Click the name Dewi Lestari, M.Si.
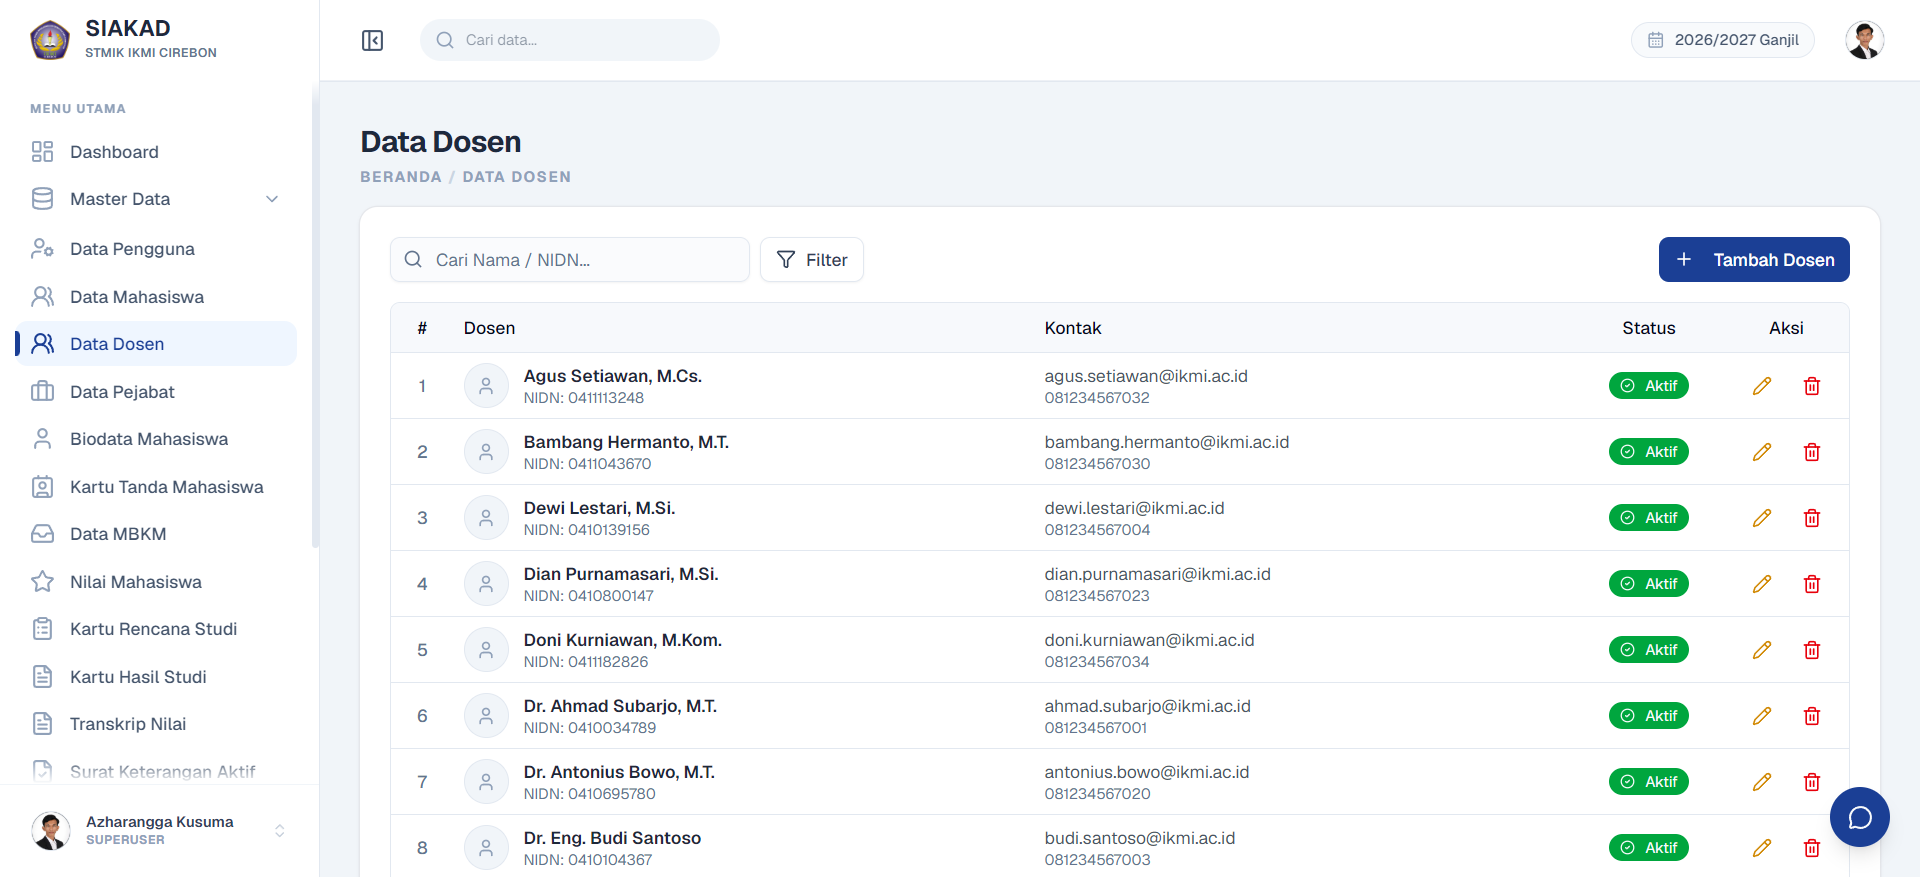This screenshot has width=1920, height=877. click(x=599, y=508)
